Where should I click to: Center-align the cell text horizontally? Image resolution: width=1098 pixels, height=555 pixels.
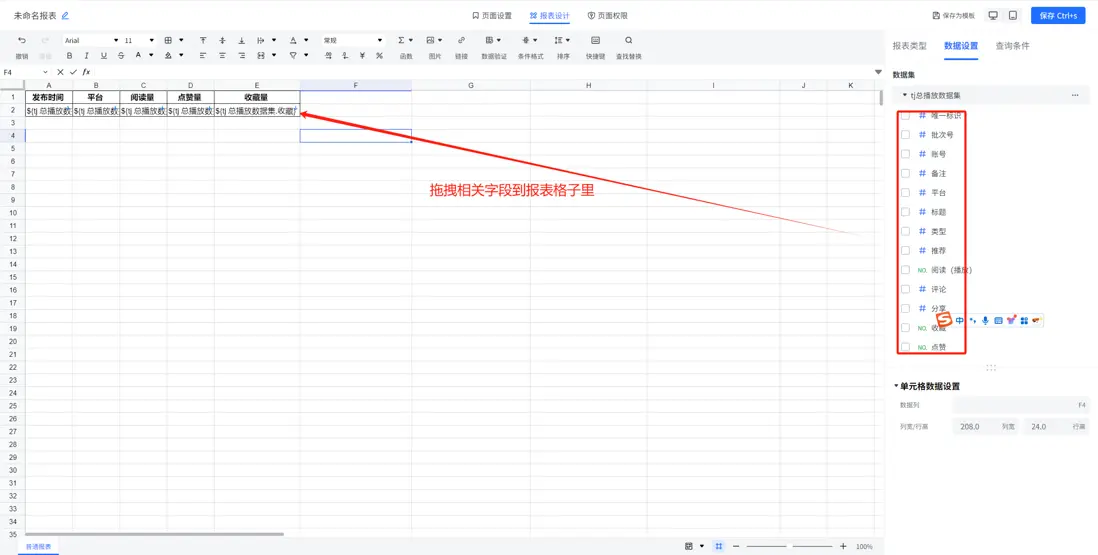click(222, 56)
